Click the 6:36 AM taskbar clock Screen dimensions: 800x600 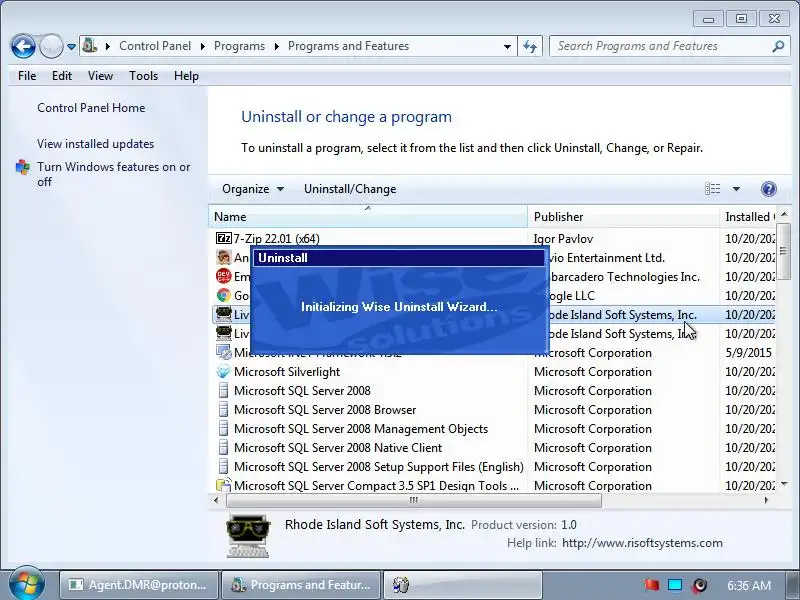point(748,585)
